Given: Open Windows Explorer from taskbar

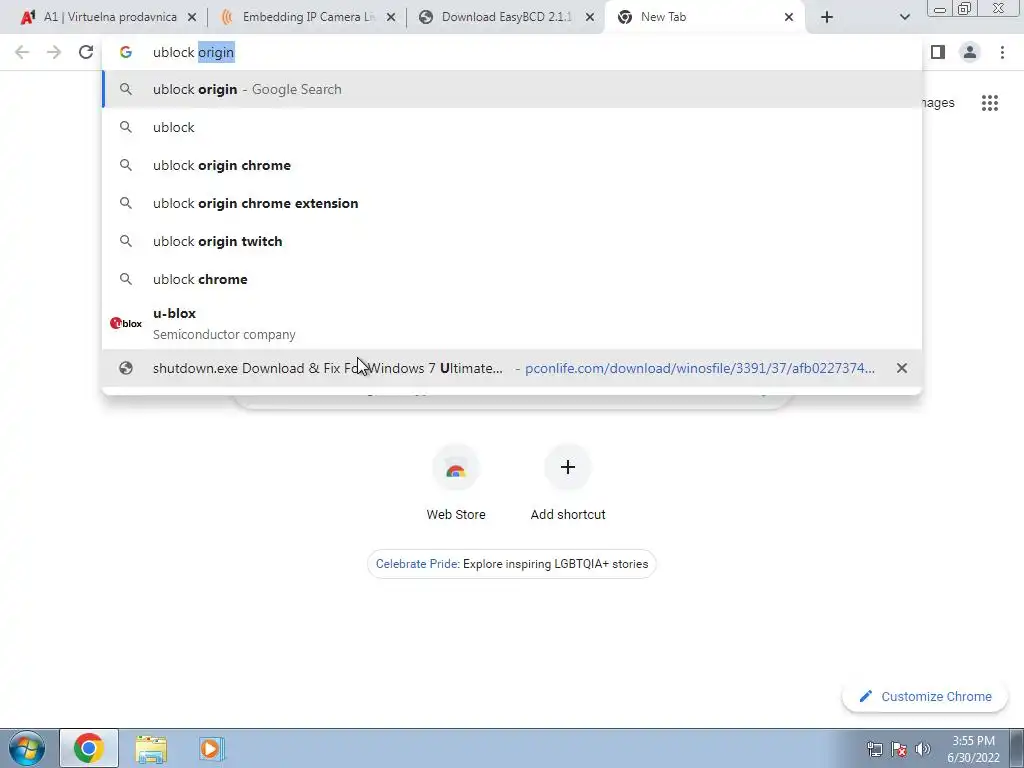Looking at the screenshot, I should (151, 748).
